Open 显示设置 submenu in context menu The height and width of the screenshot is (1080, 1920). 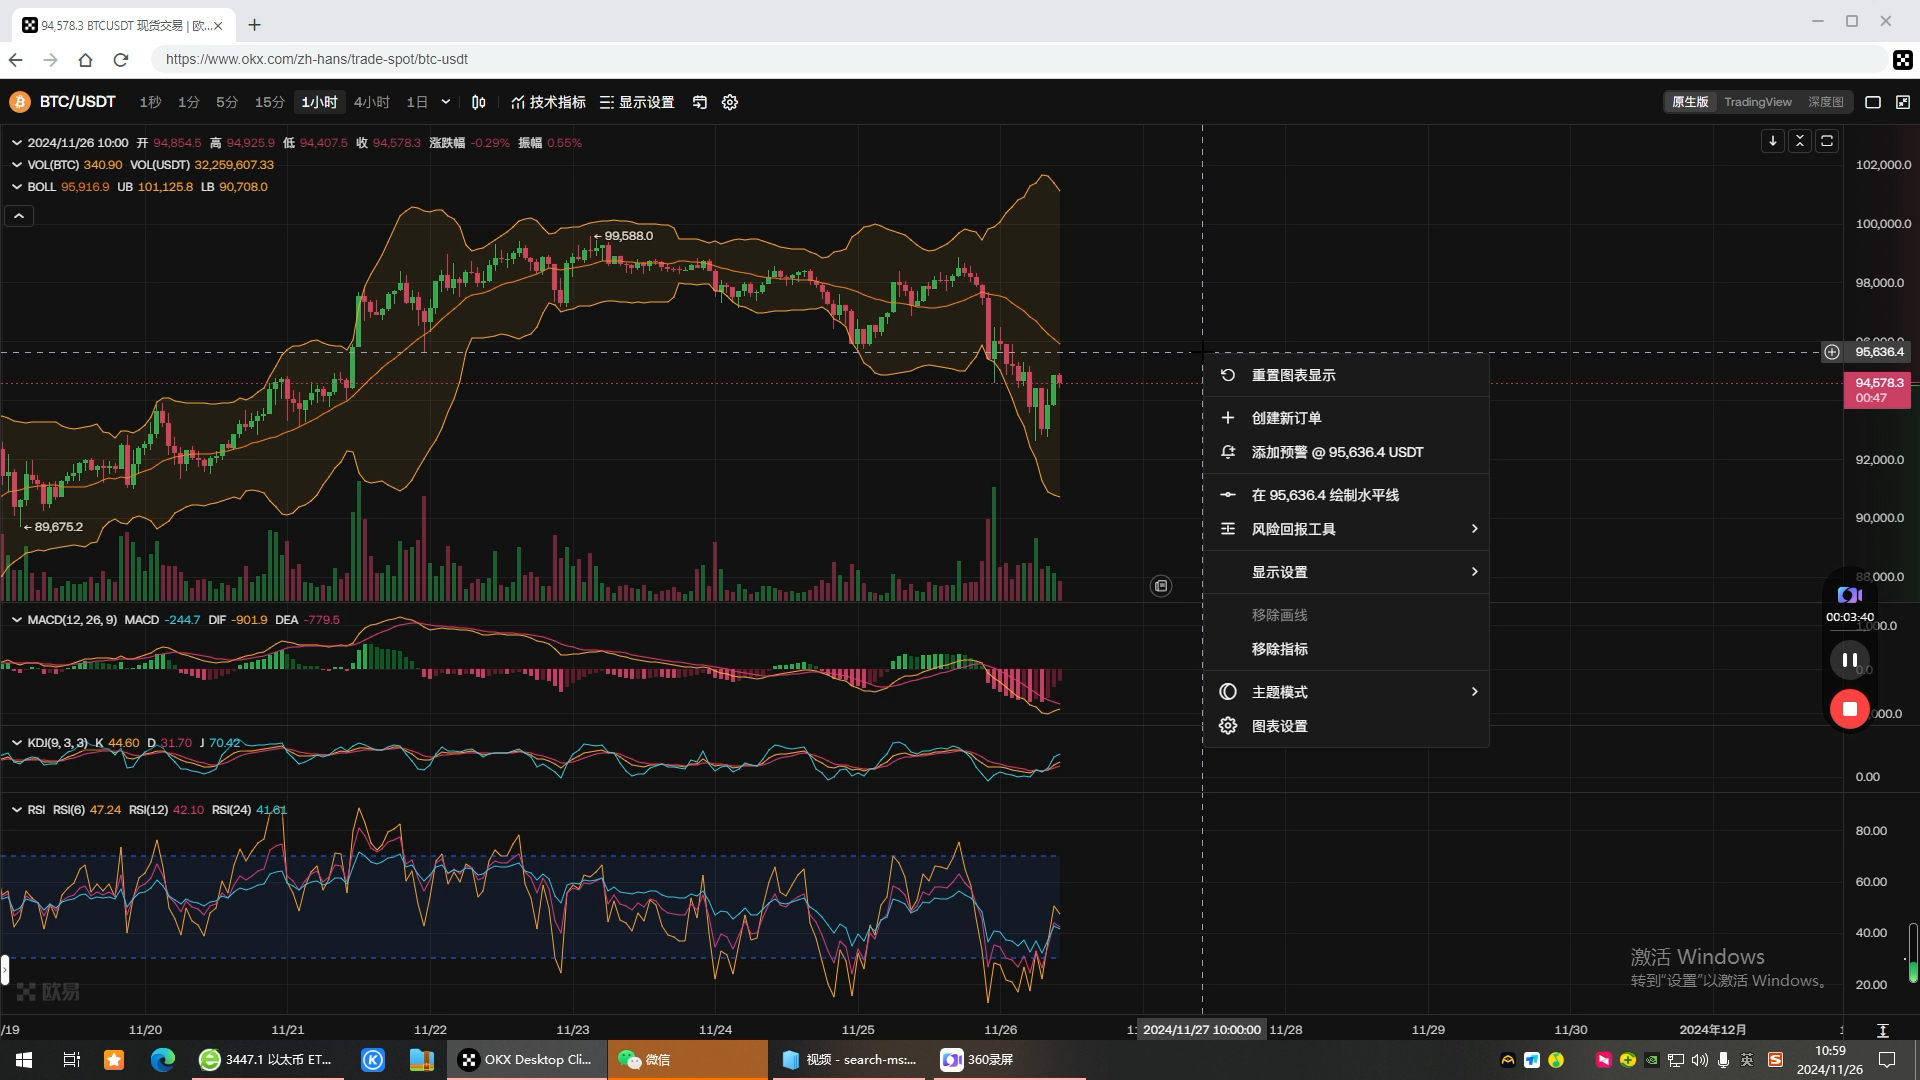tap(1346, 572)
